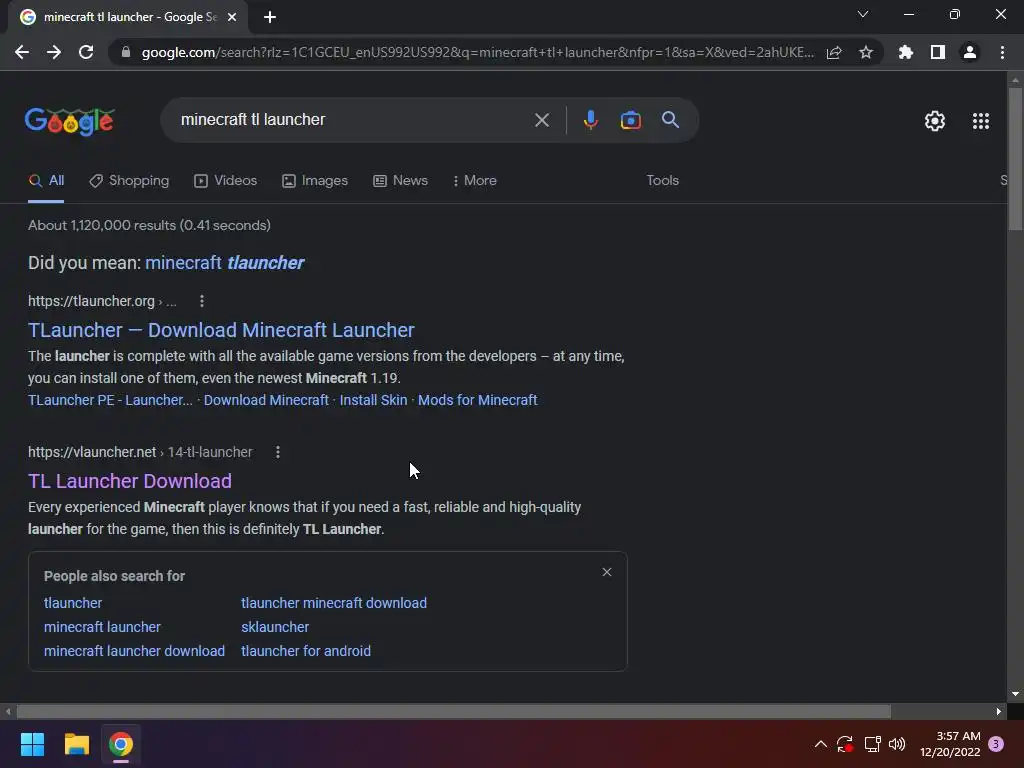Open the clock and date panel

tap(950, 744)
